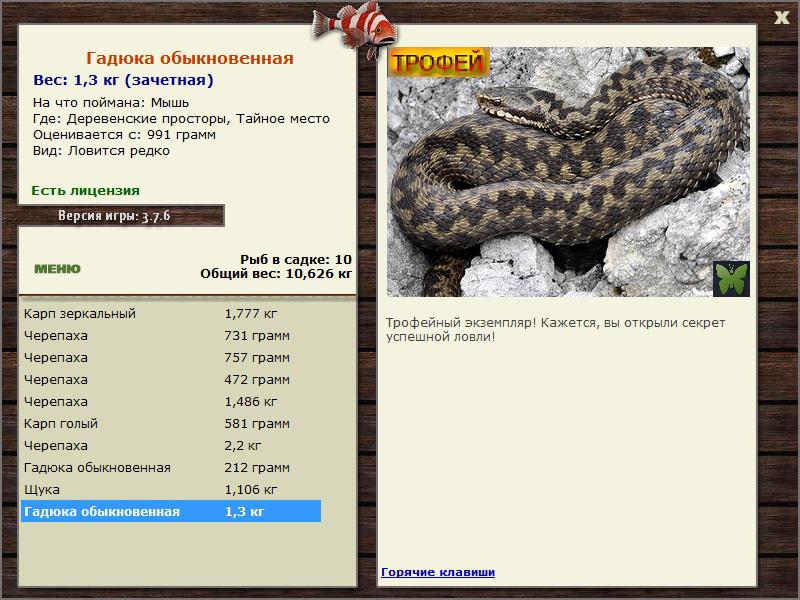Click the orange ТРОФЕЙ badge
Viewport: 800px width, 600px height.
438,62
